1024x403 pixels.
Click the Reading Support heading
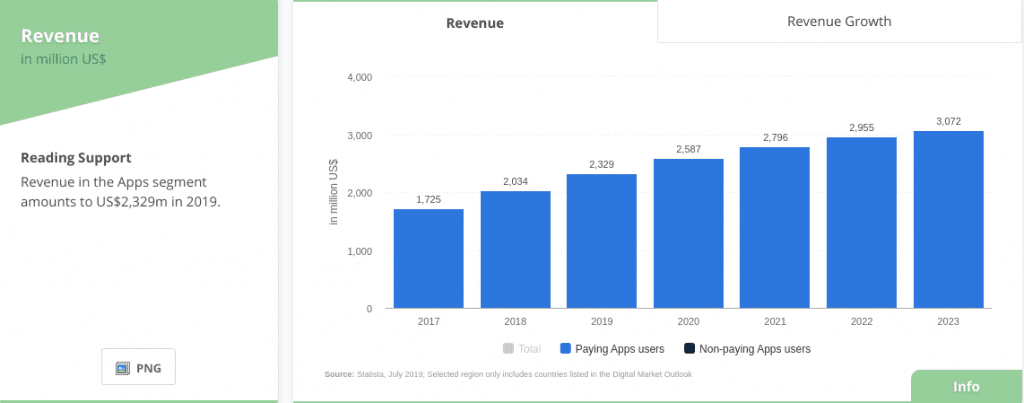[x=76, y=158]
